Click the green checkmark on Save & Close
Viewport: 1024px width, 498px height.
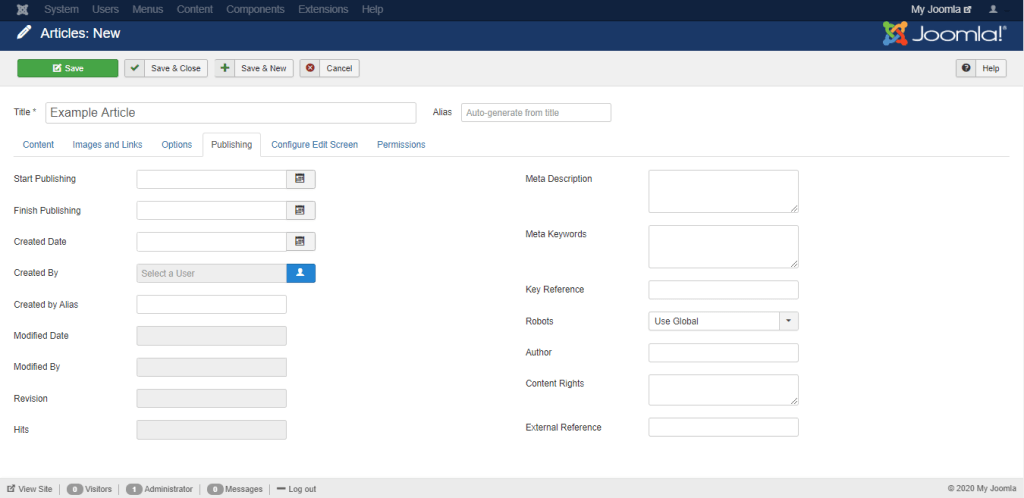pos(135,68)
